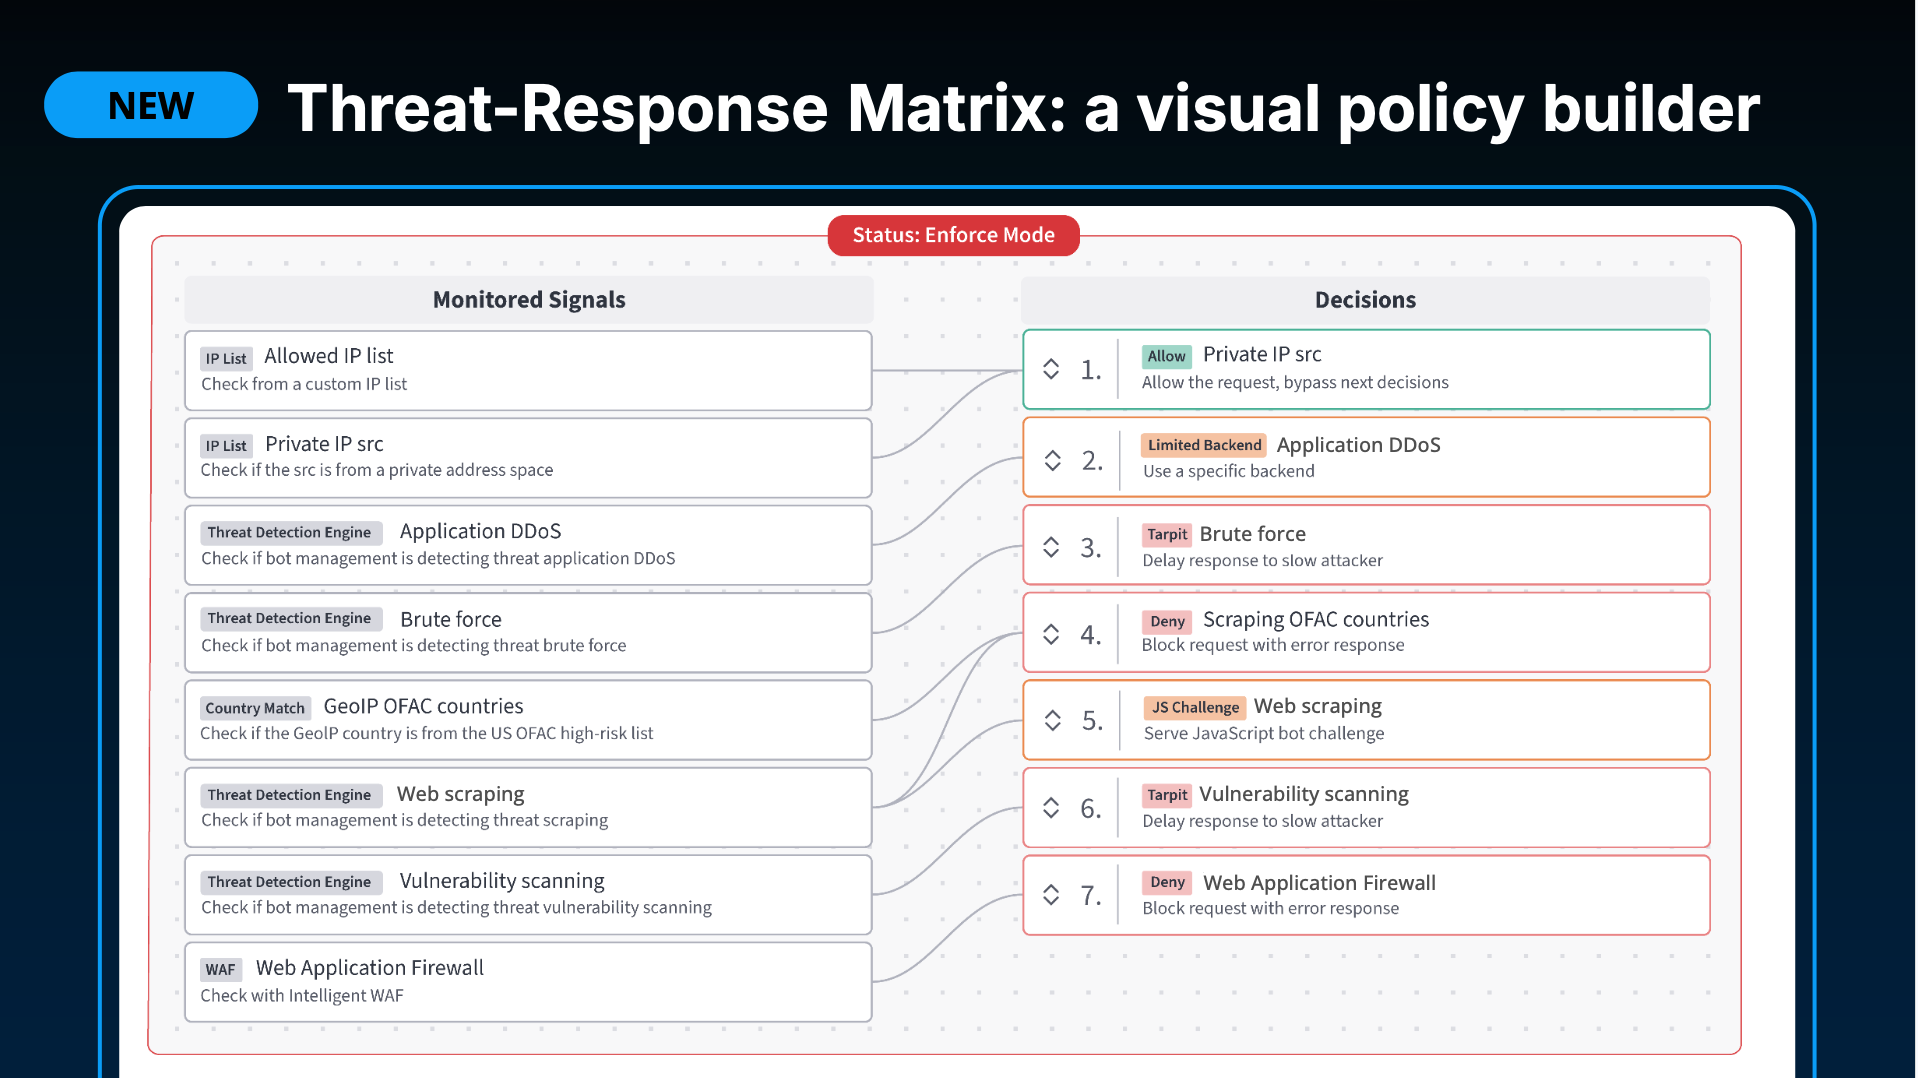Click the Status: Enforce Mode badge
1918x1078 pixels.
pyautogui.click(x=953, y=235)
